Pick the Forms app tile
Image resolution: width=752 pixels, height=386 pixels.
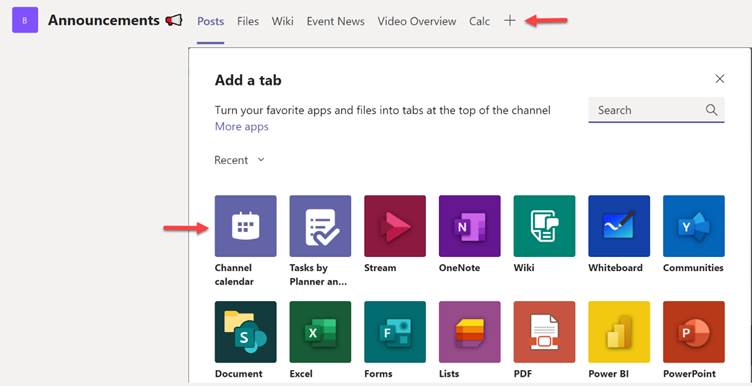(x=395, y=332)
